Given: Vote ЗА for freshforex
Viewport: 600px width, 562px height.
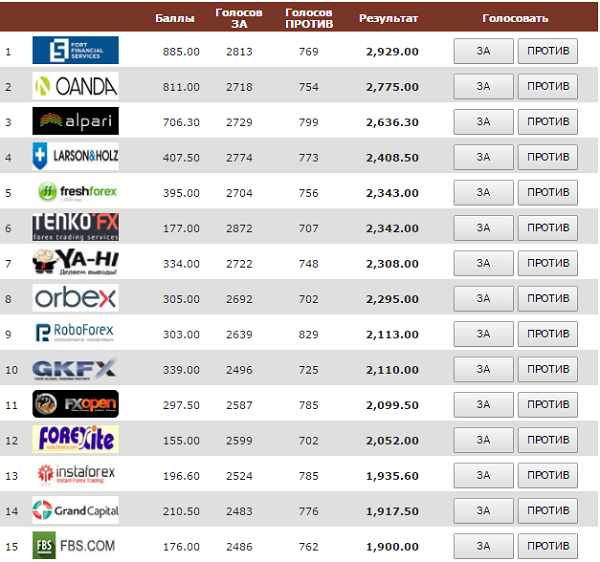Looking at the screenshot, I should click(x=483, y=192).
